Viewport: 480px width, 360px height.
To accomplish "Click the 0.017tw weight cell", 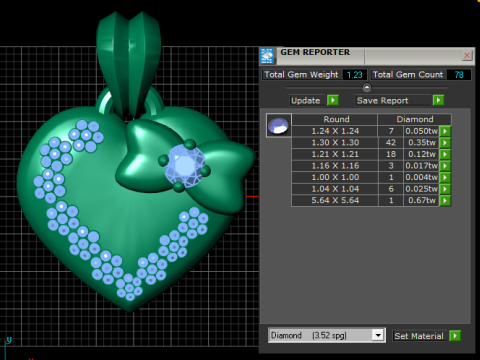I will click(x=421, y=166).
